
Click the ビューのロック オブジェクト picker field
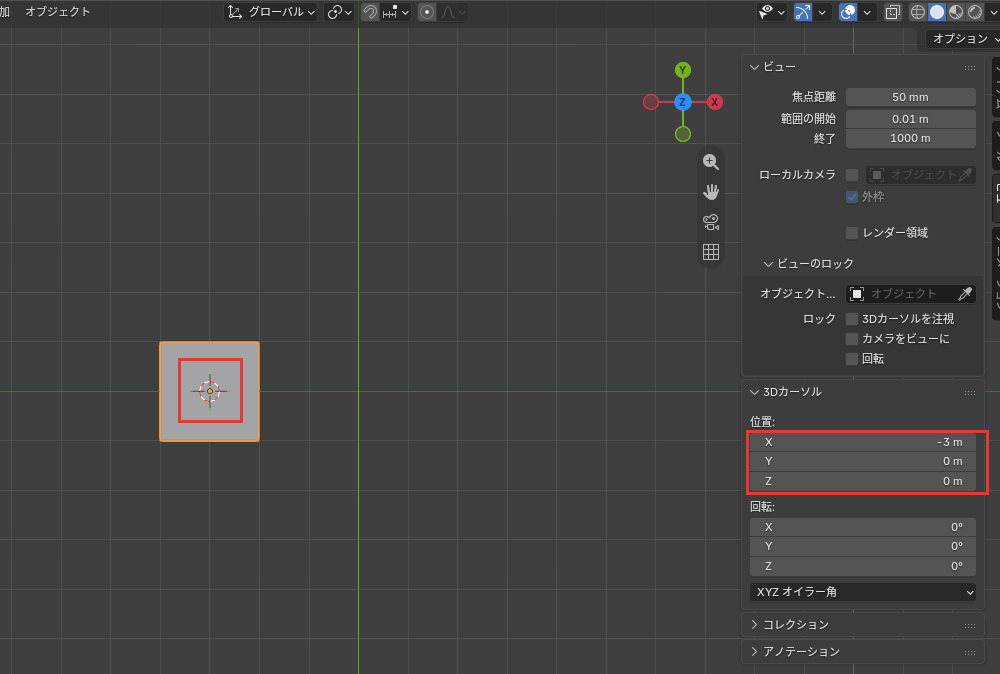pyautogui.click(x=902, y=293)
